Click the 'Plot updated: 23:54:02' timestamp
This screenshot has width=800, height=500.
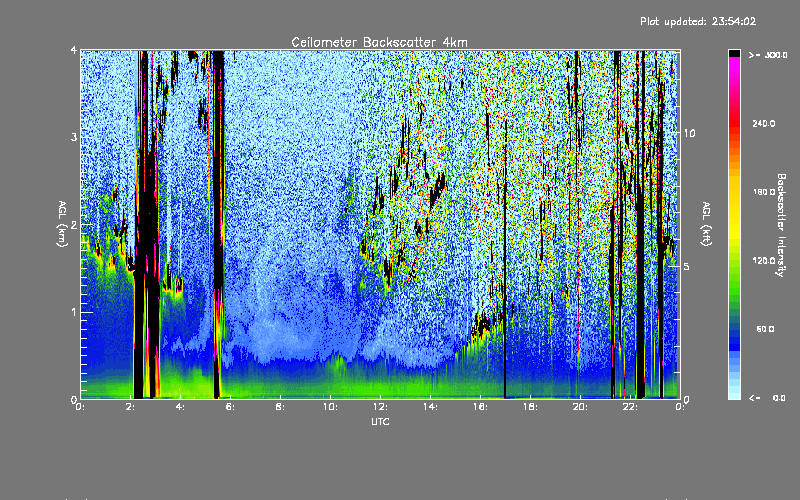click(698, 21)
